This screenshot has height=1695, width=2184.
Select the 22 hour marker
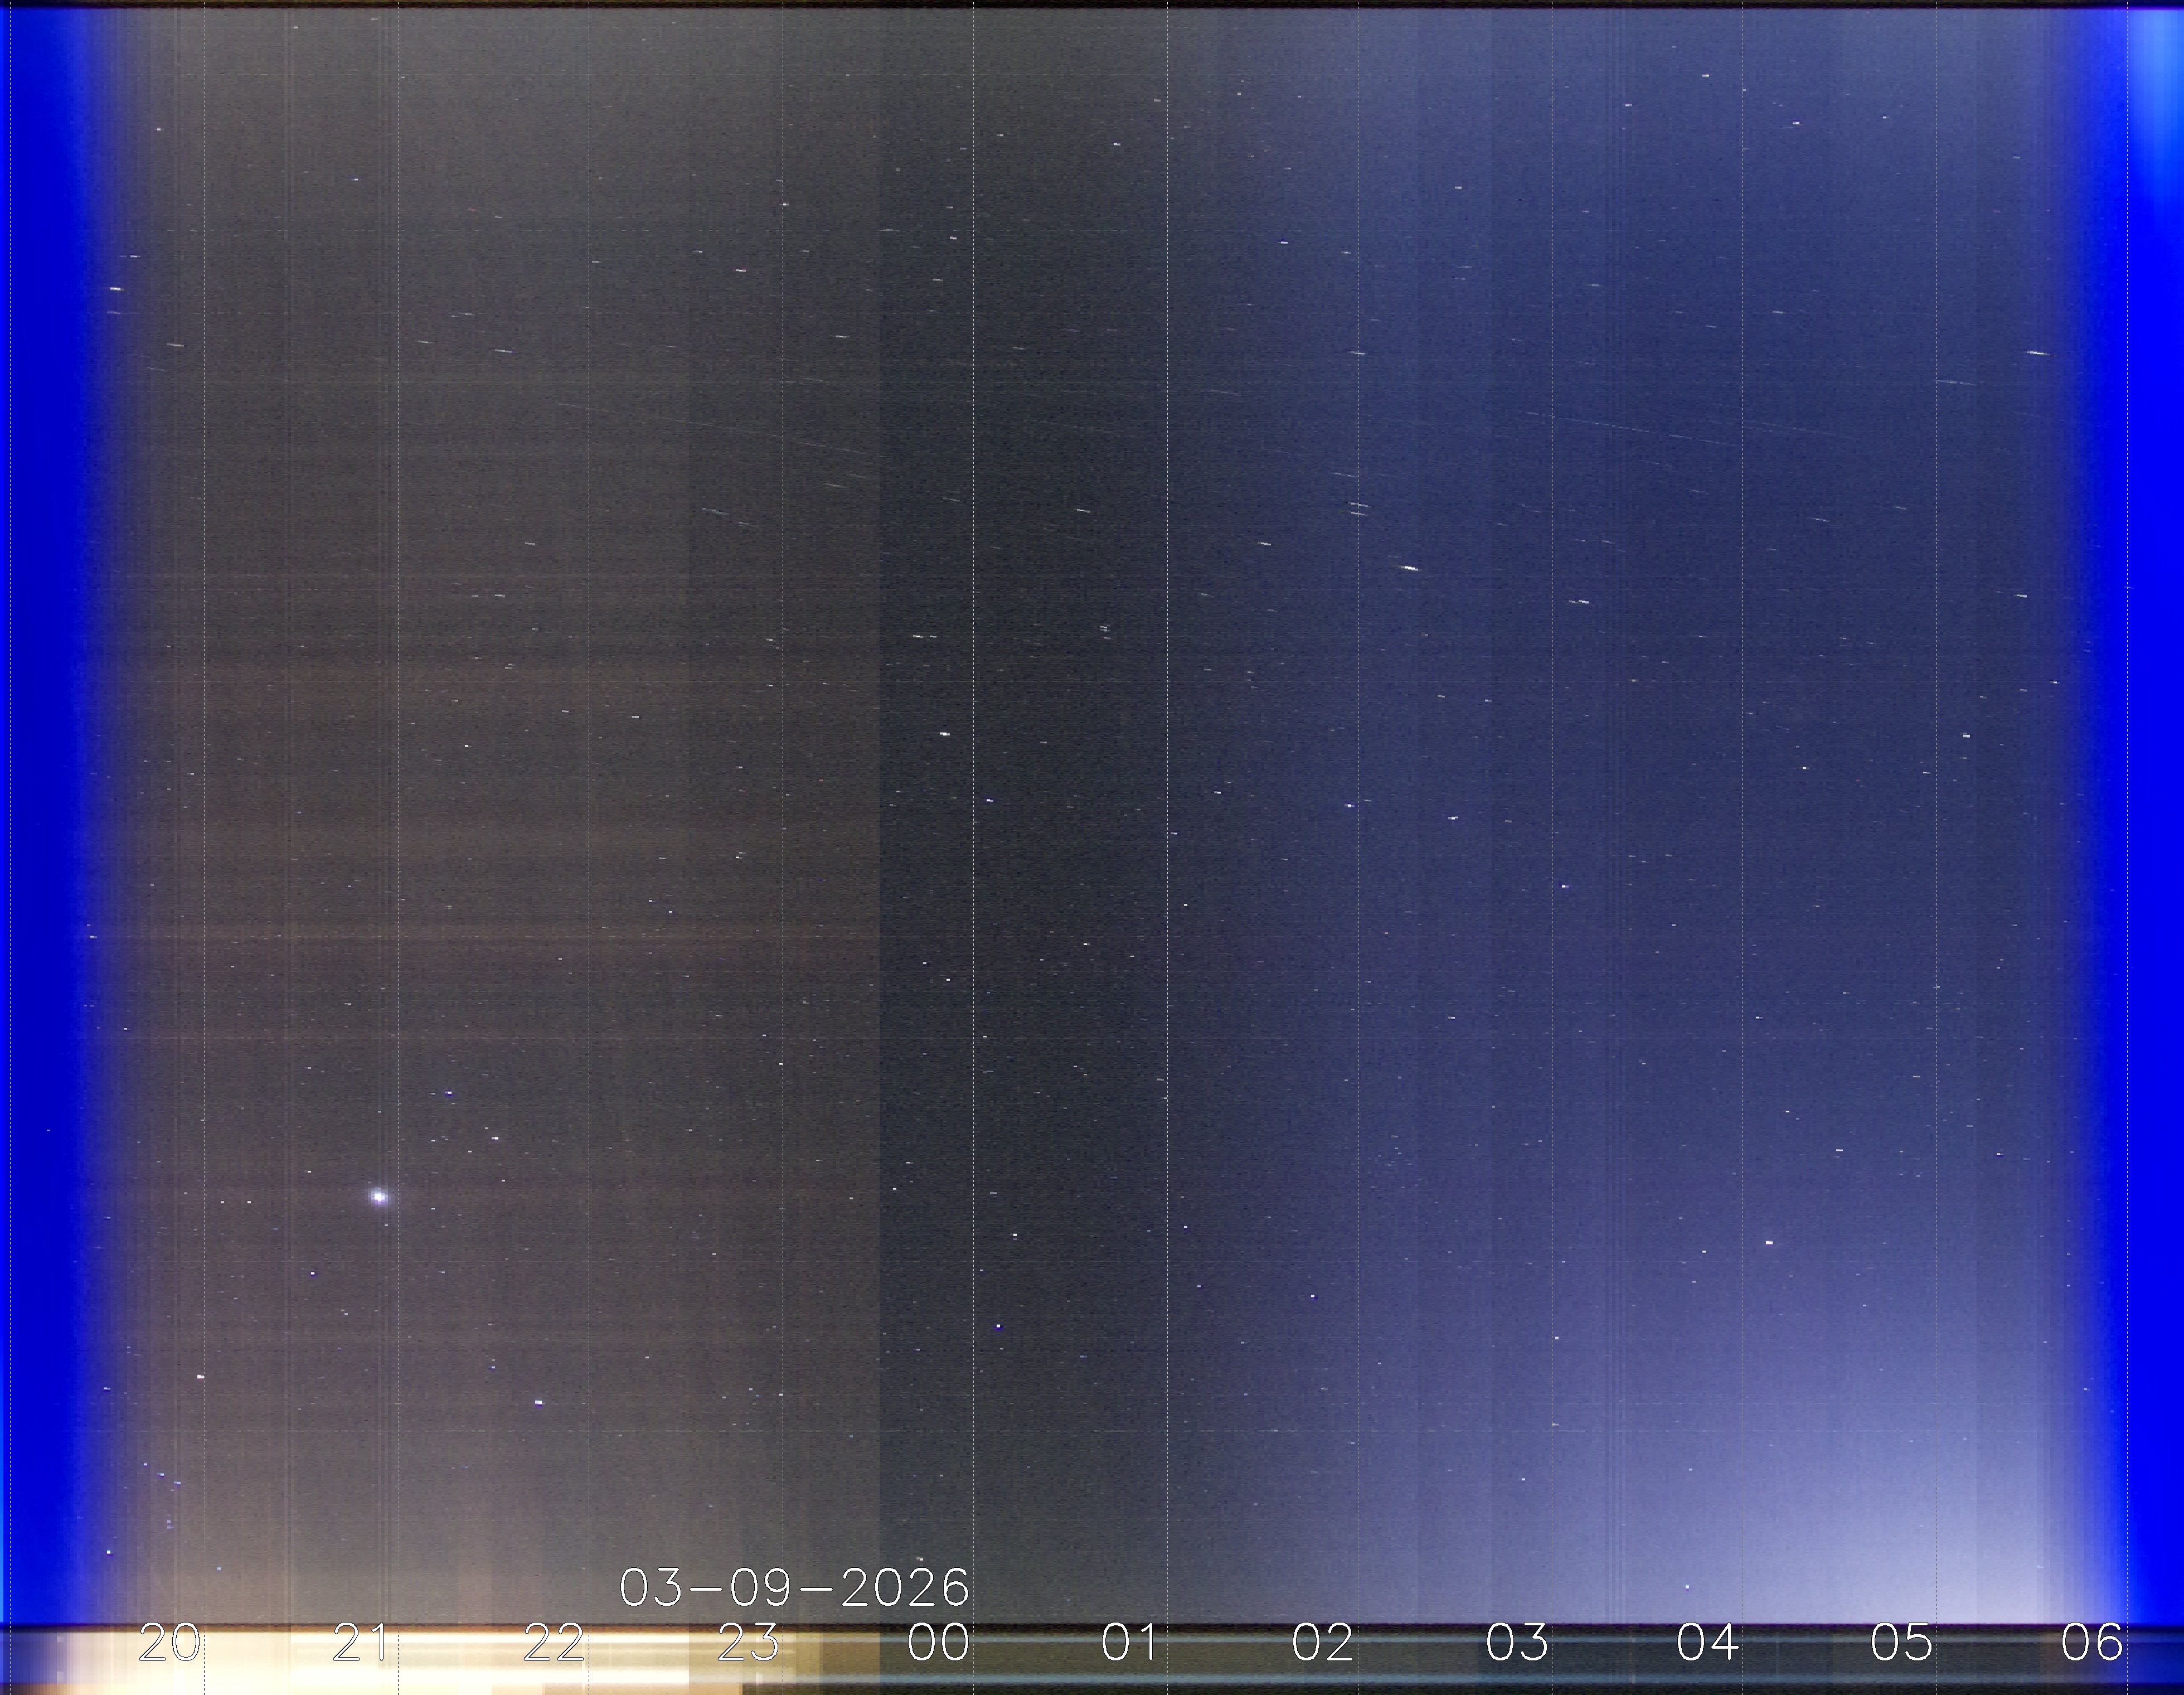(x=554, y=1642)
